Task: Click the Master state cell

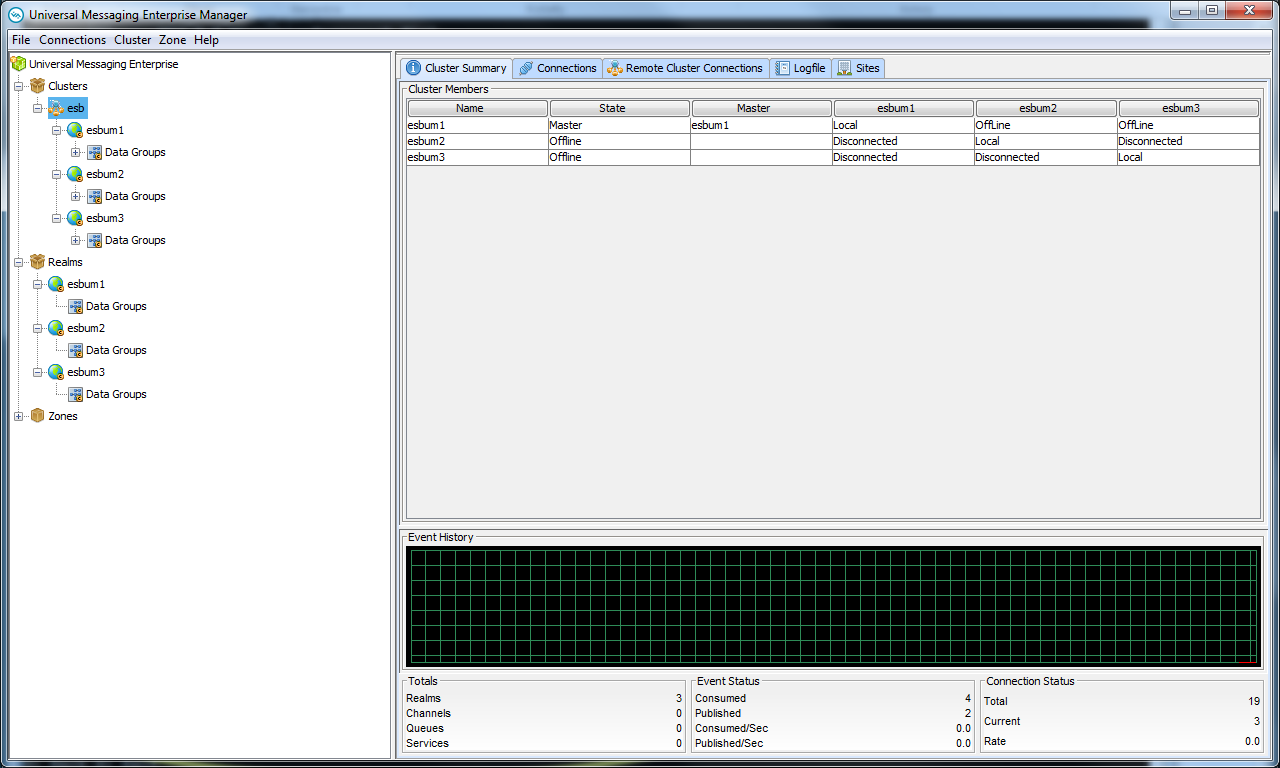Action: click(619, 125)
